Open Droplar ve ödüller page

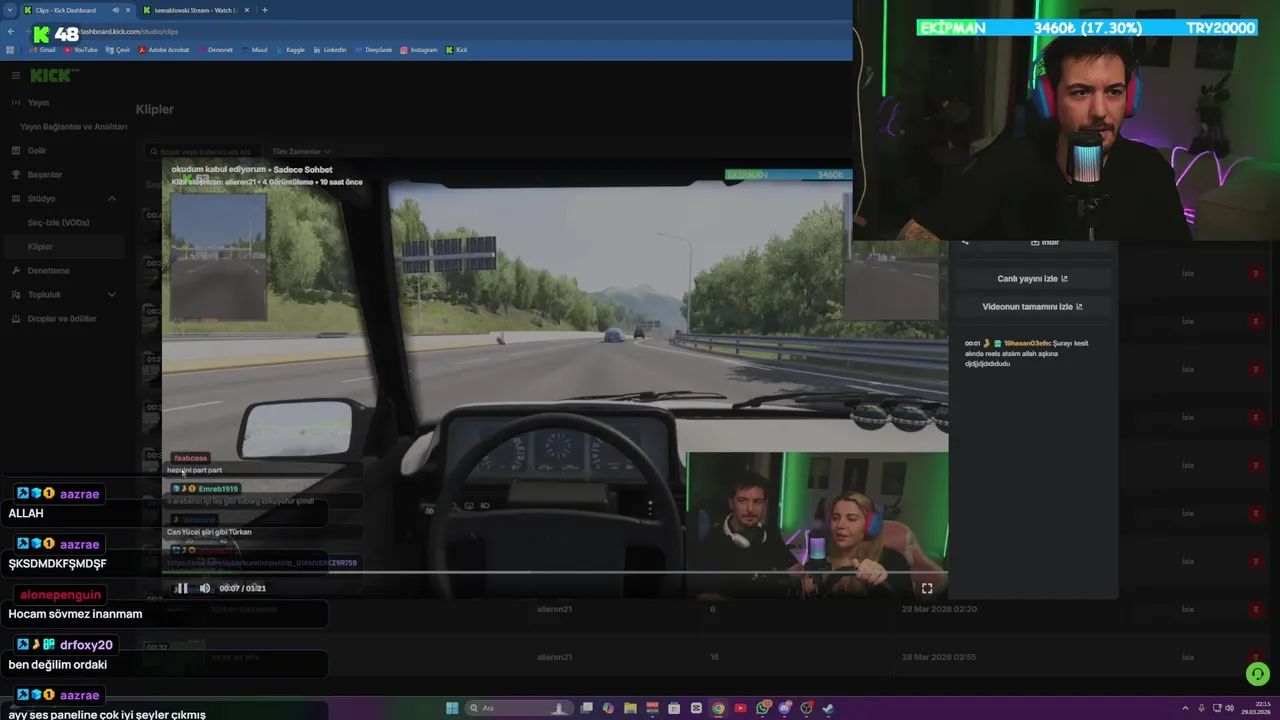pos(62,319)
